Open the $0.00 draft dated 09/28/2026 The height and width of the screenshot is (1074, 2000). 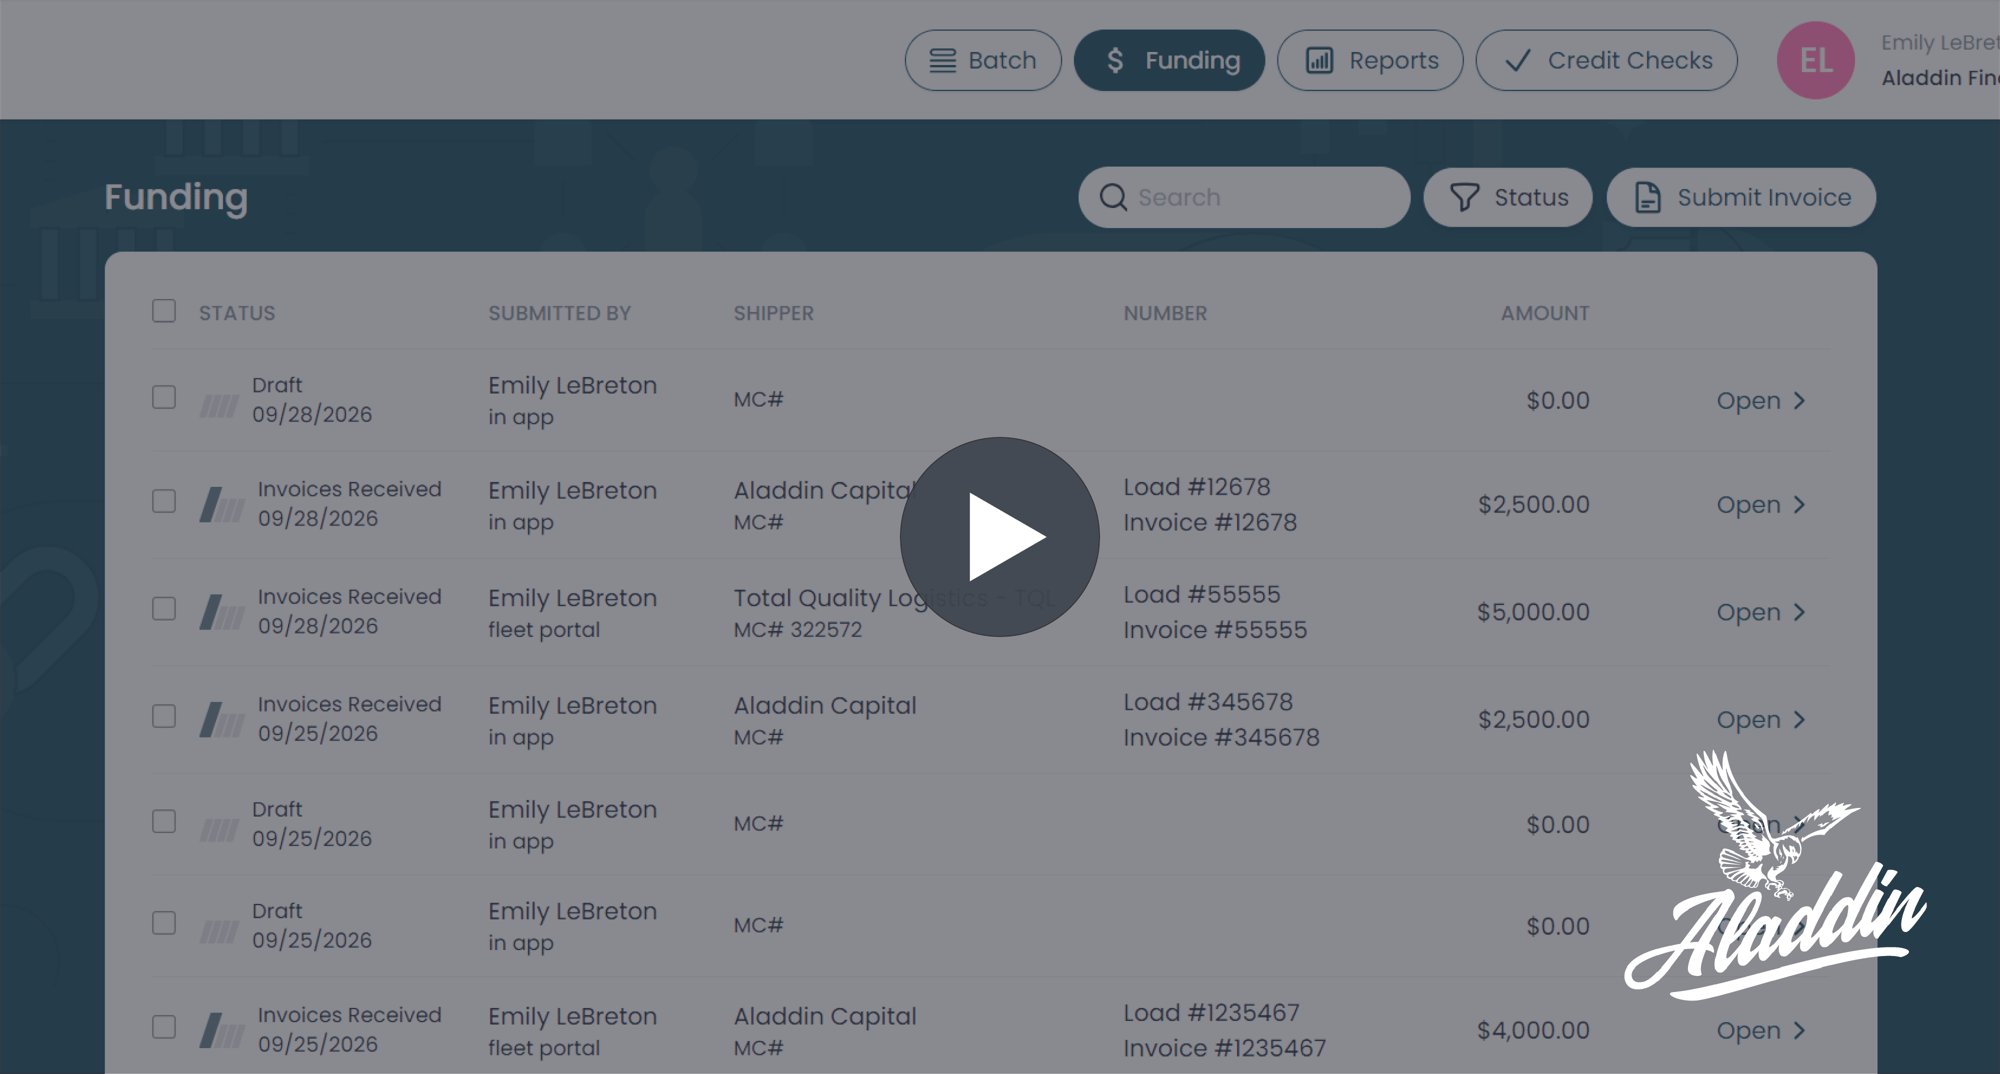coord(1761,400)
